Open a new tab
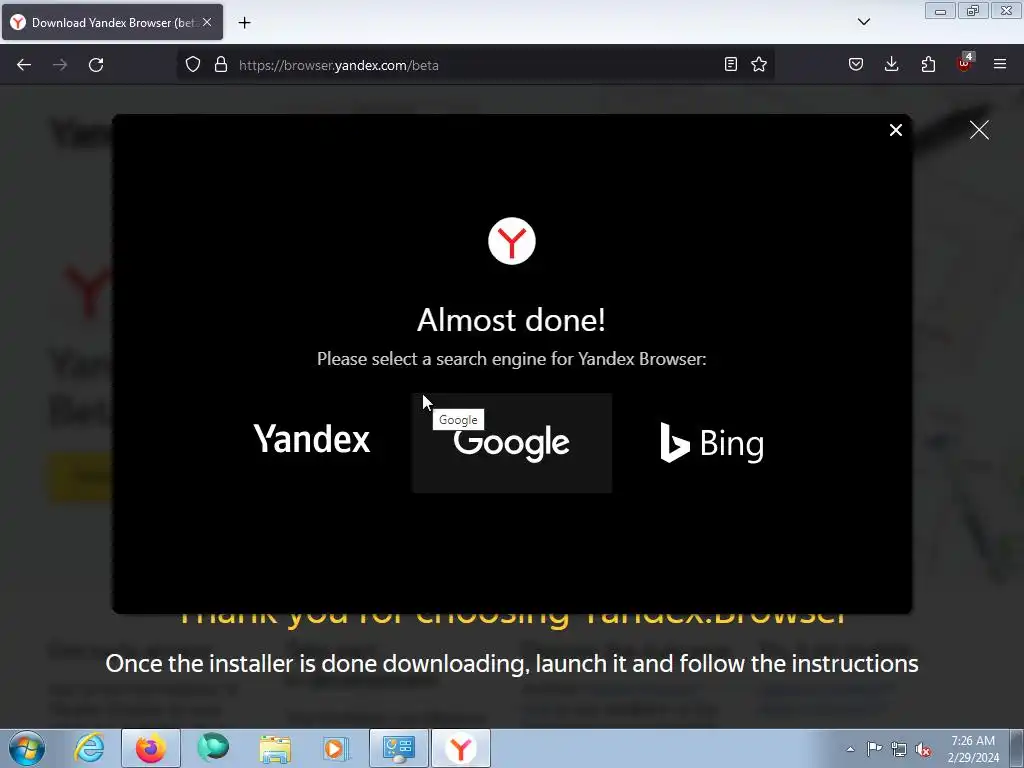1024x768 pixels. pyautogui.click(x=244, y=23)
